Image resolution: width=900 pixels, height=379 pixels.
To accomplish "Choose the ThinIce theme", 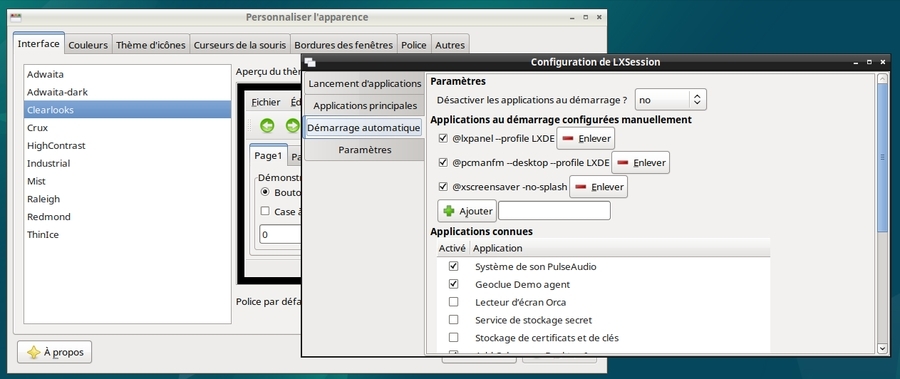I will point(127,235).
